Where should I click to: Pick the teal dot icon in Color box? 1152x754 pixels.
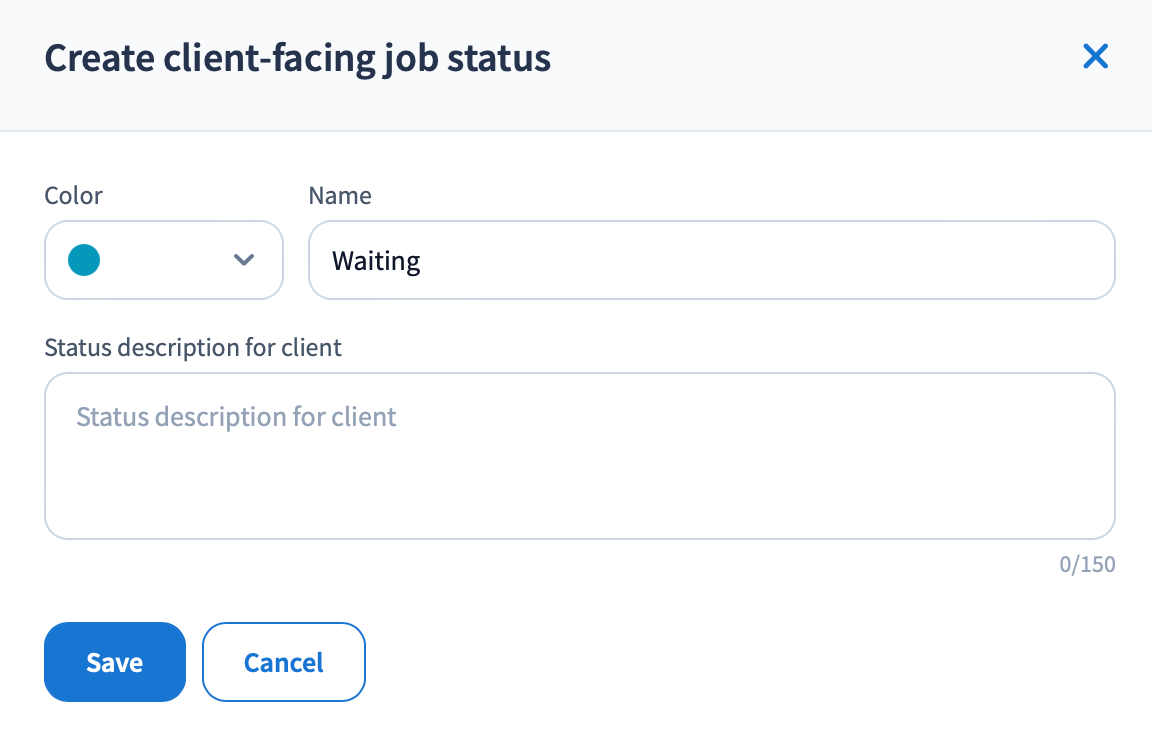(x=84, y=260)
